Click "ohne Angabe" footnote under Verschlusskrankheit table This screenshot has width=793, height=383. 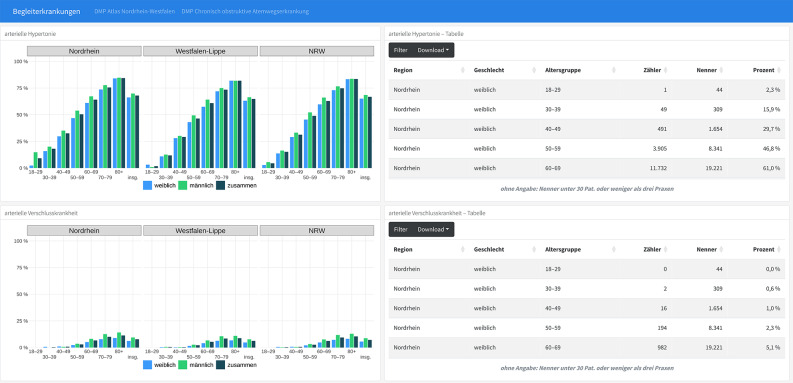(x=587, y=368)
